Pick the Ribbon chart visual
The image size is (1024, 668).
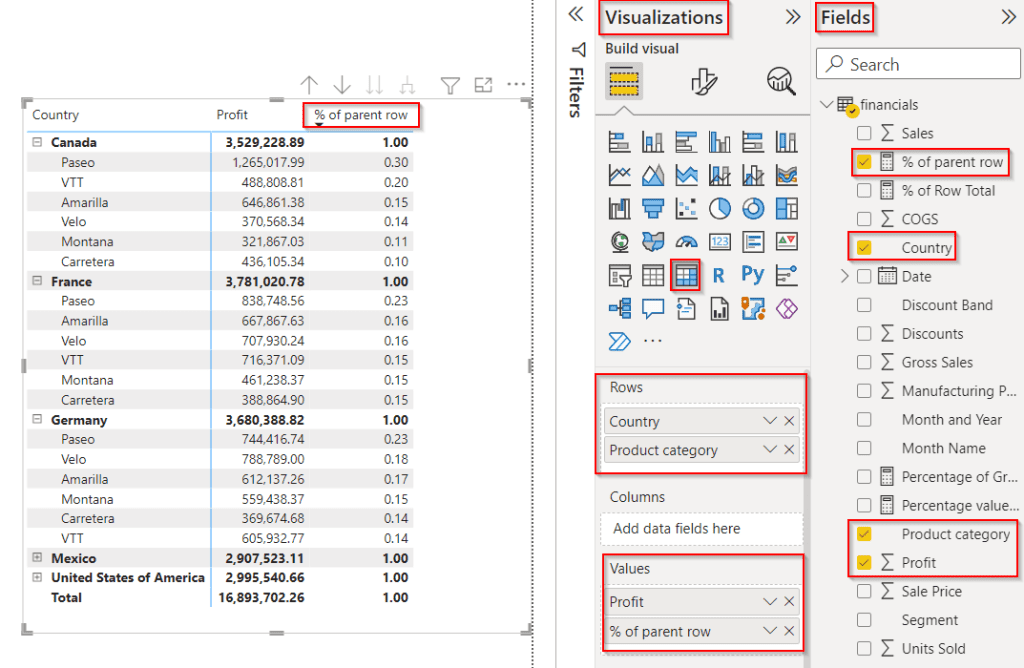pyautogui.click(x=786, y=175)
